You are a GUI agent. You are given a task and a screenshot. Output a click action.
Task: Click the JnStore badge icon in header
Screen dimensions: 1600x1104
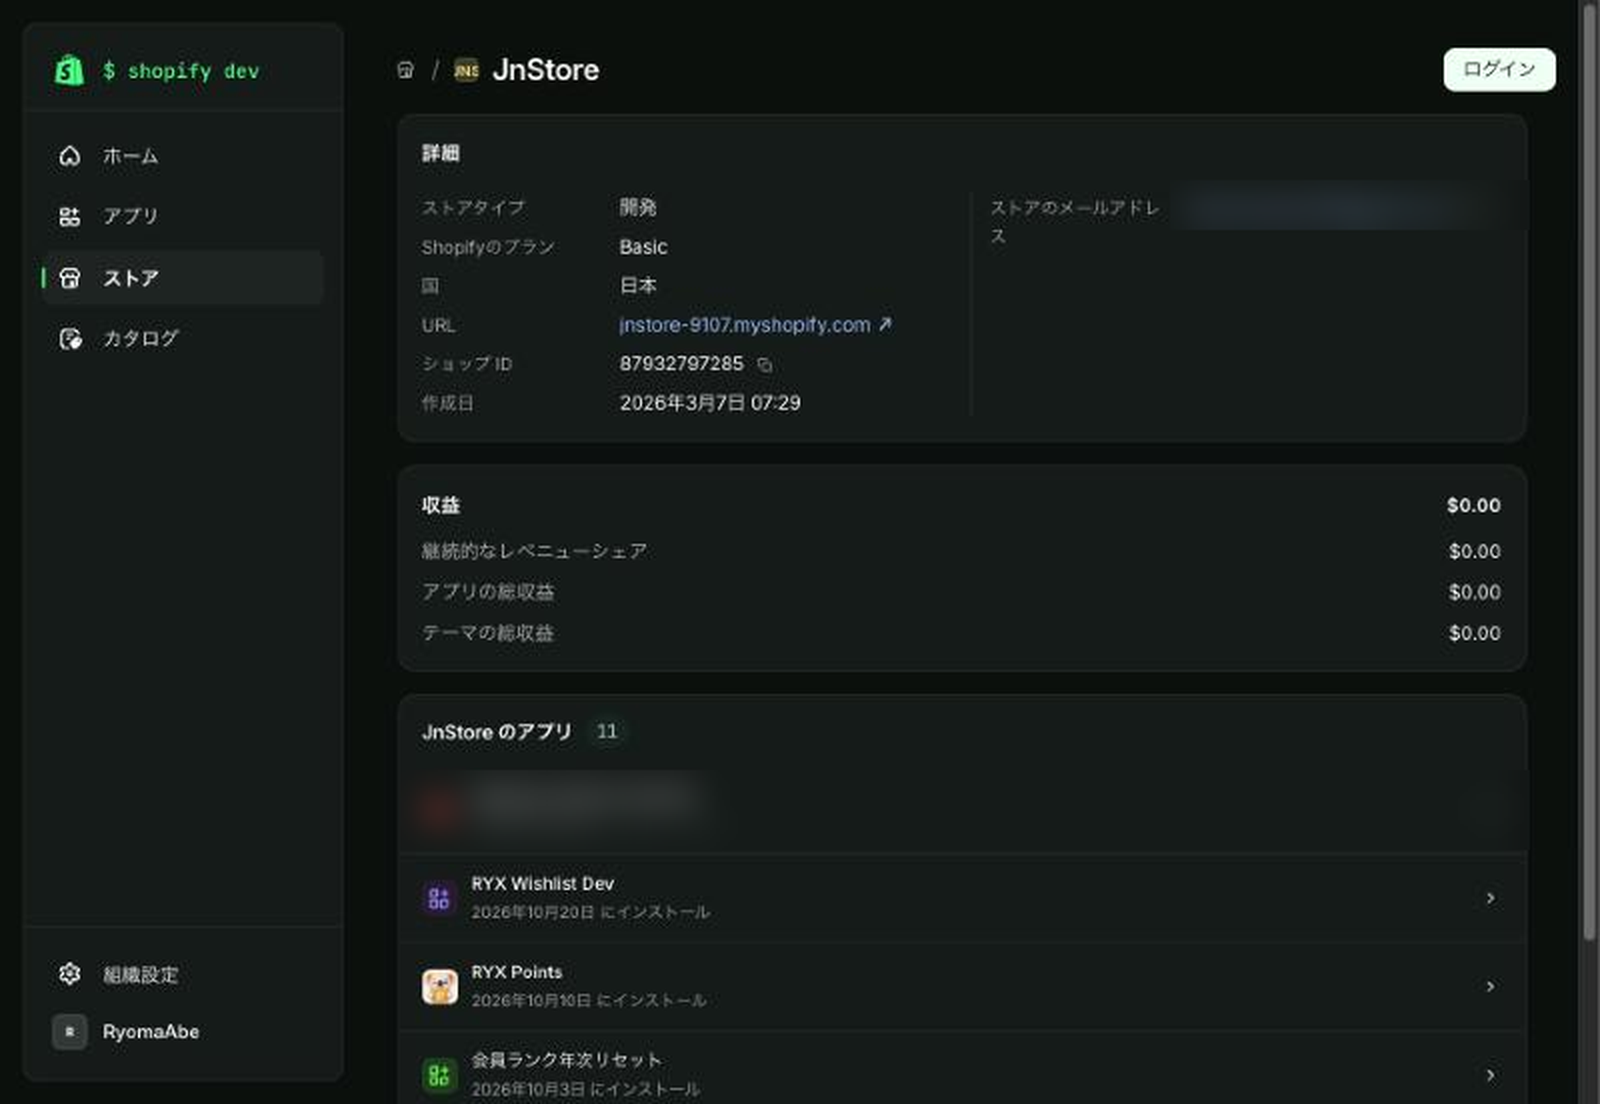(x=466, y=70)
